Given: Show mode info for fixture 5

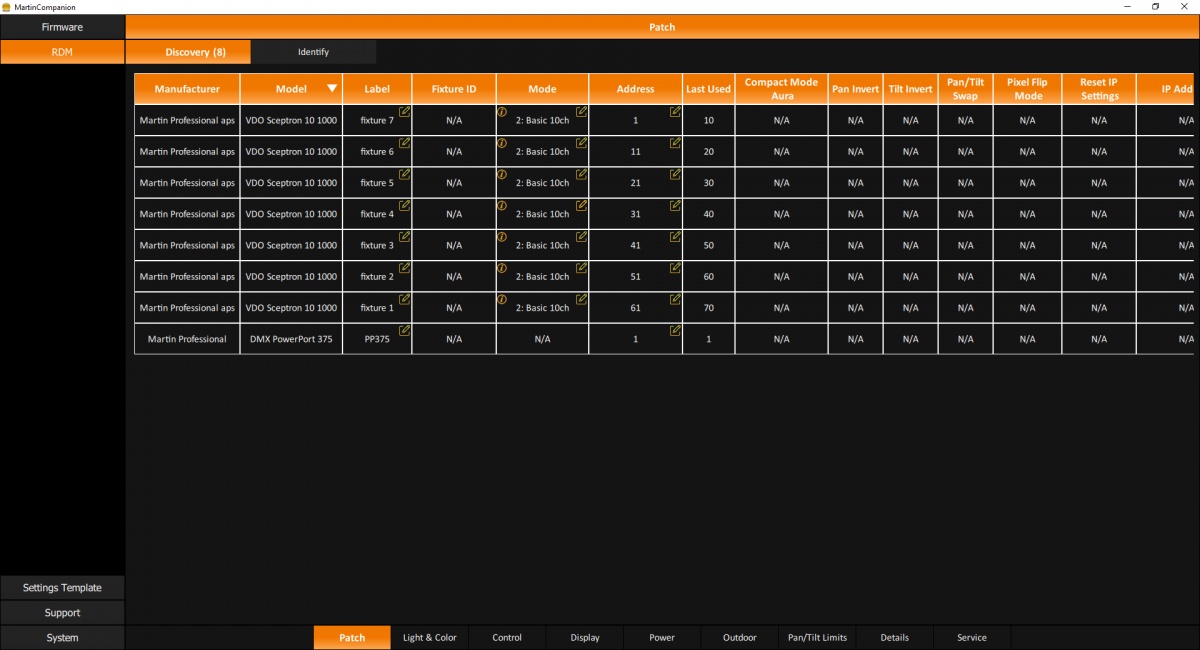Looking at the screenshot, I should [502, 174].
